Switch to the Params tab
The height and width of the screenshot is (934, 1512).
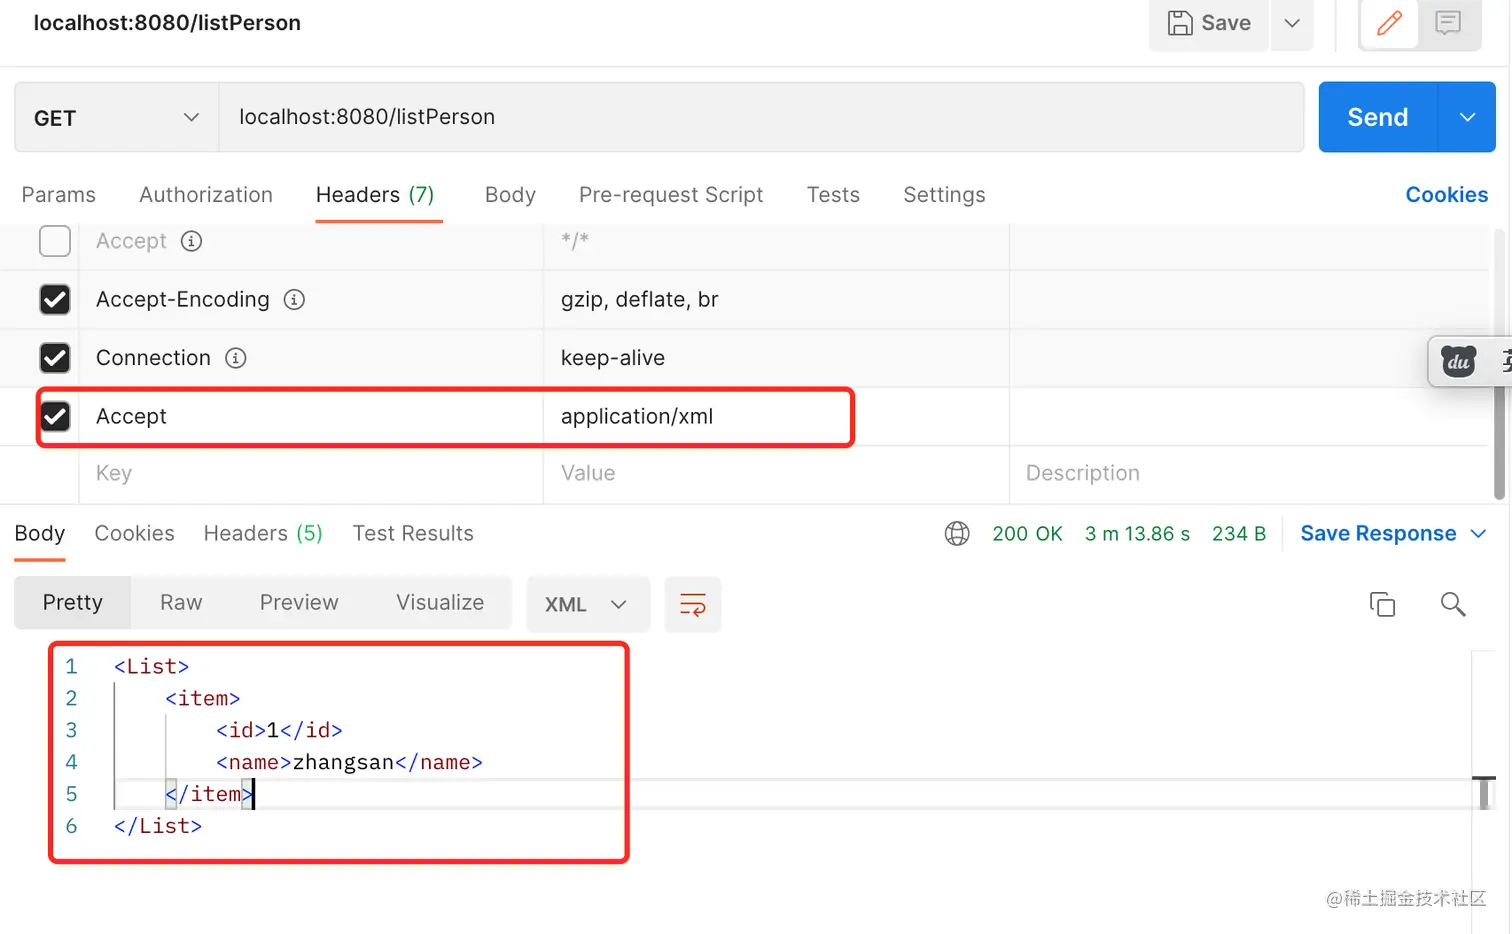click(x=59, y=195)
